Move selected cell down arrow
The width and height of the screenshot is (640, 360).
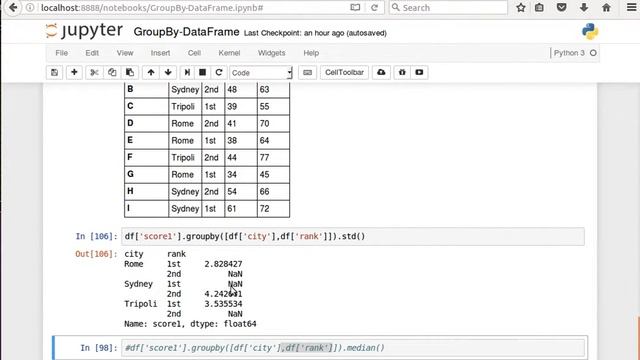click(168, 72)
